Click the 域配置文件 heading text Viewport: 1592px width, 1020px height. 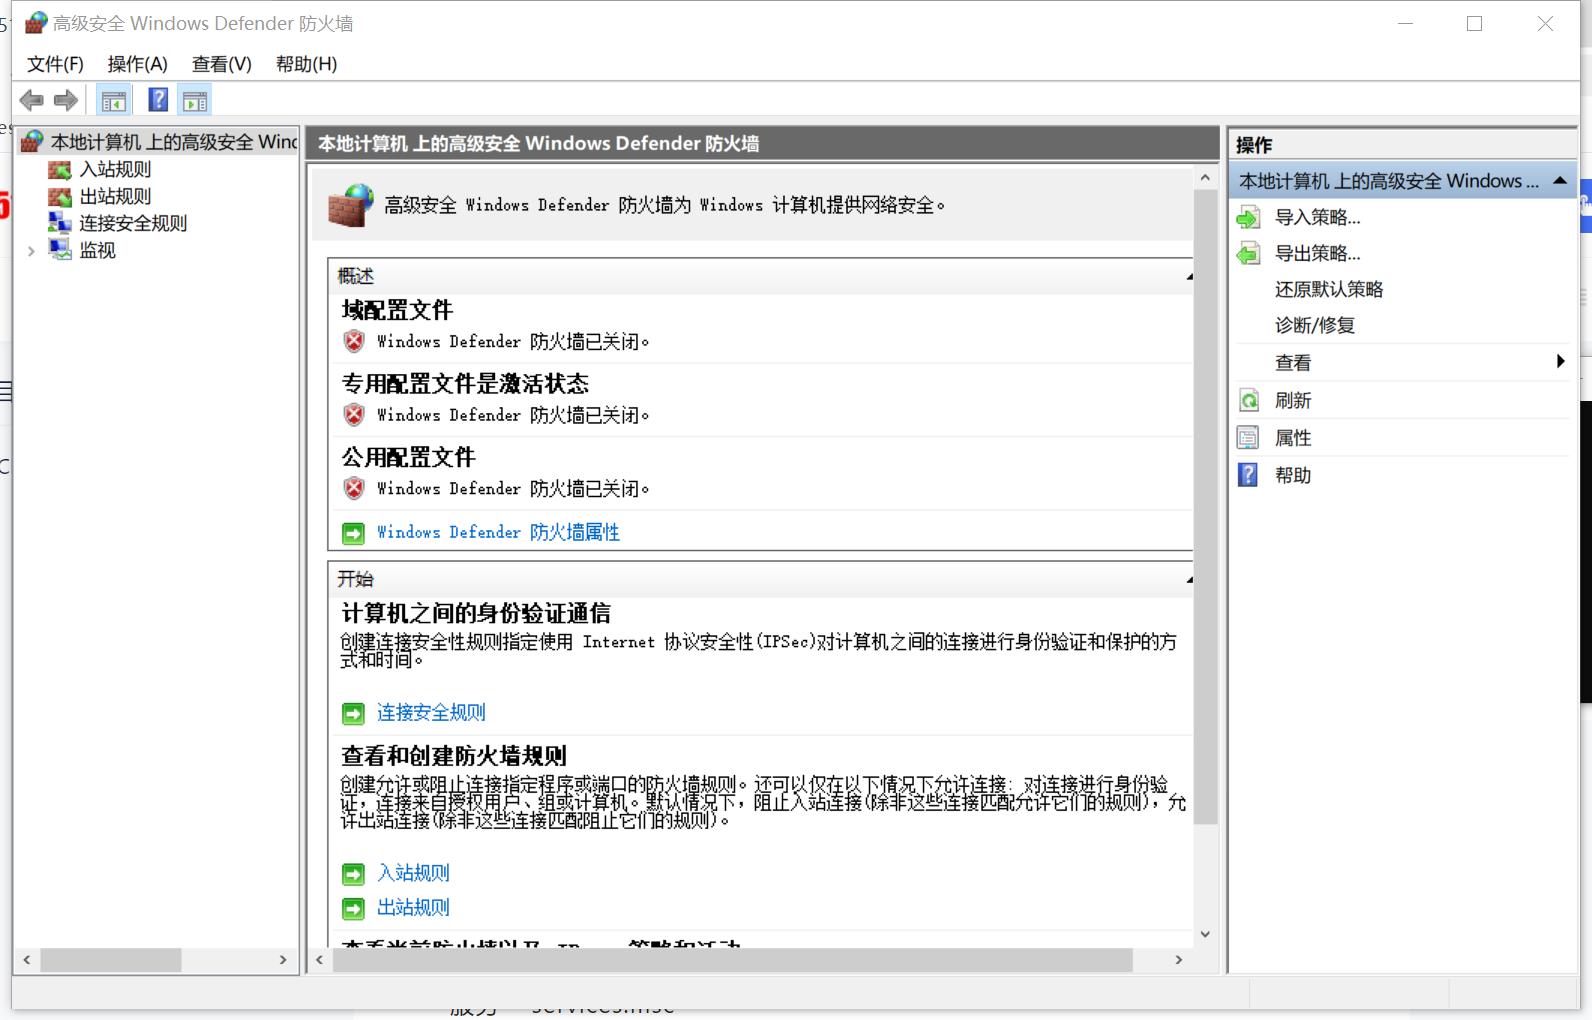pos(397,310)
